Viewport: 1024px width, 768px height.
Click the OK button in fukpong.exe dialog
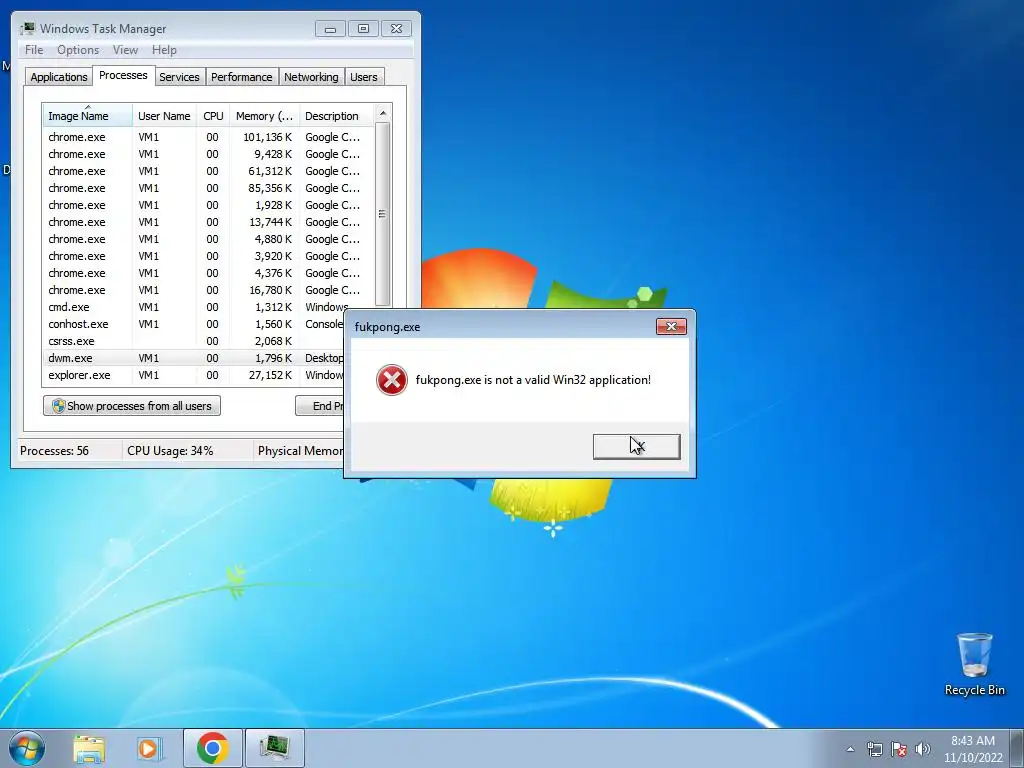637,447
